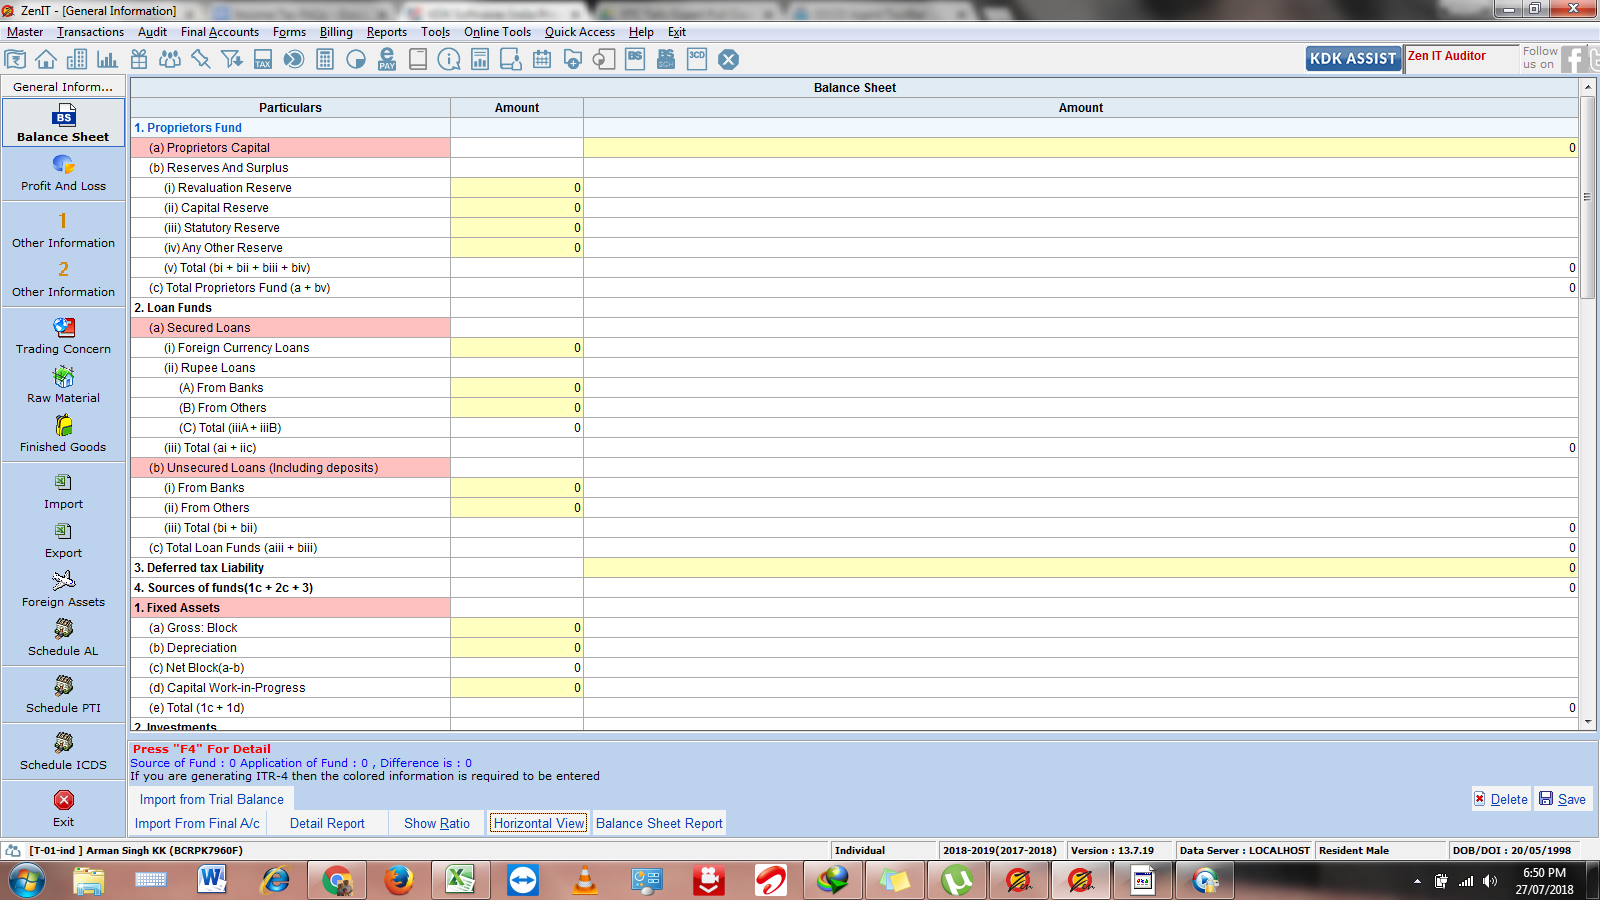Click the Show Ratio button
1600x900 pixels.
tap(437, 823)
